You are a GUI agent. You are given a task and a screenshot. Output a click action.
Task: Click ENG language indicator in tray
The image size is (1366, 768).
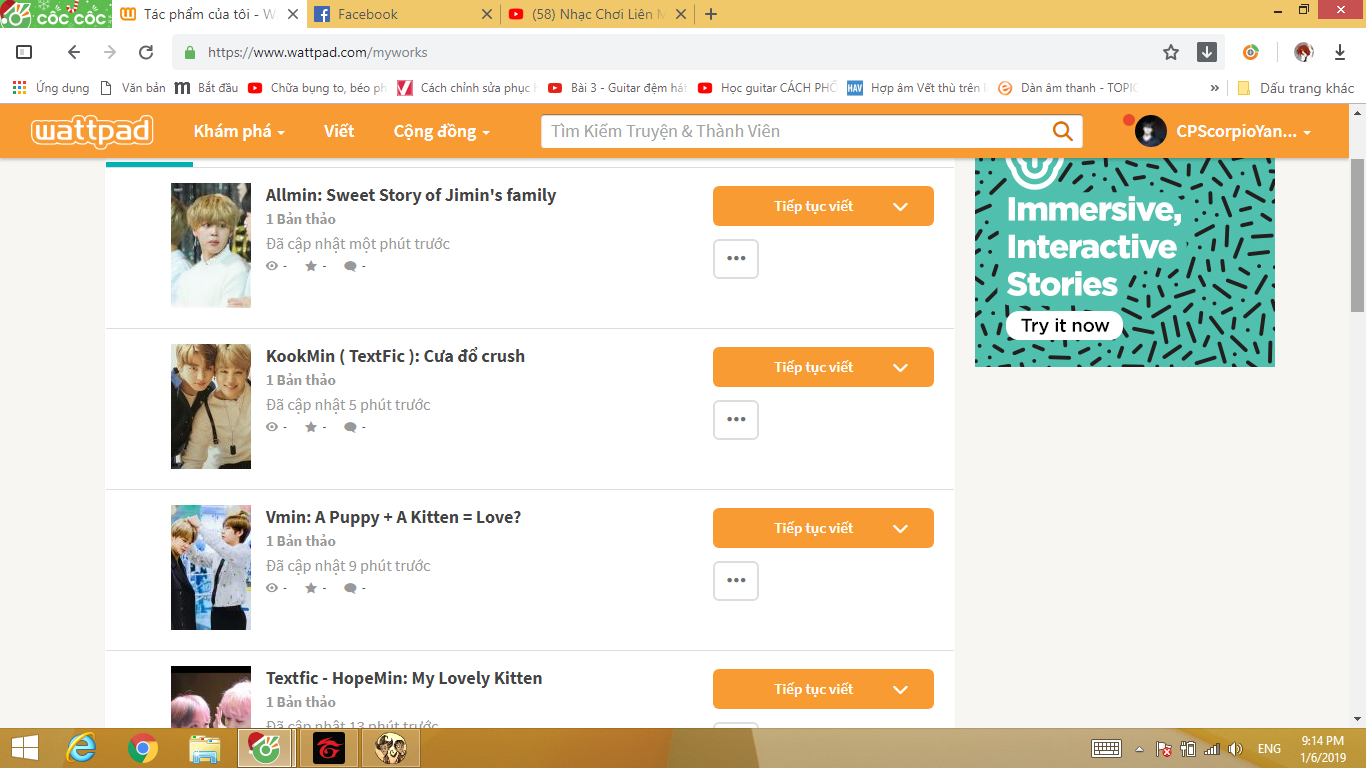pos(1269,748)
